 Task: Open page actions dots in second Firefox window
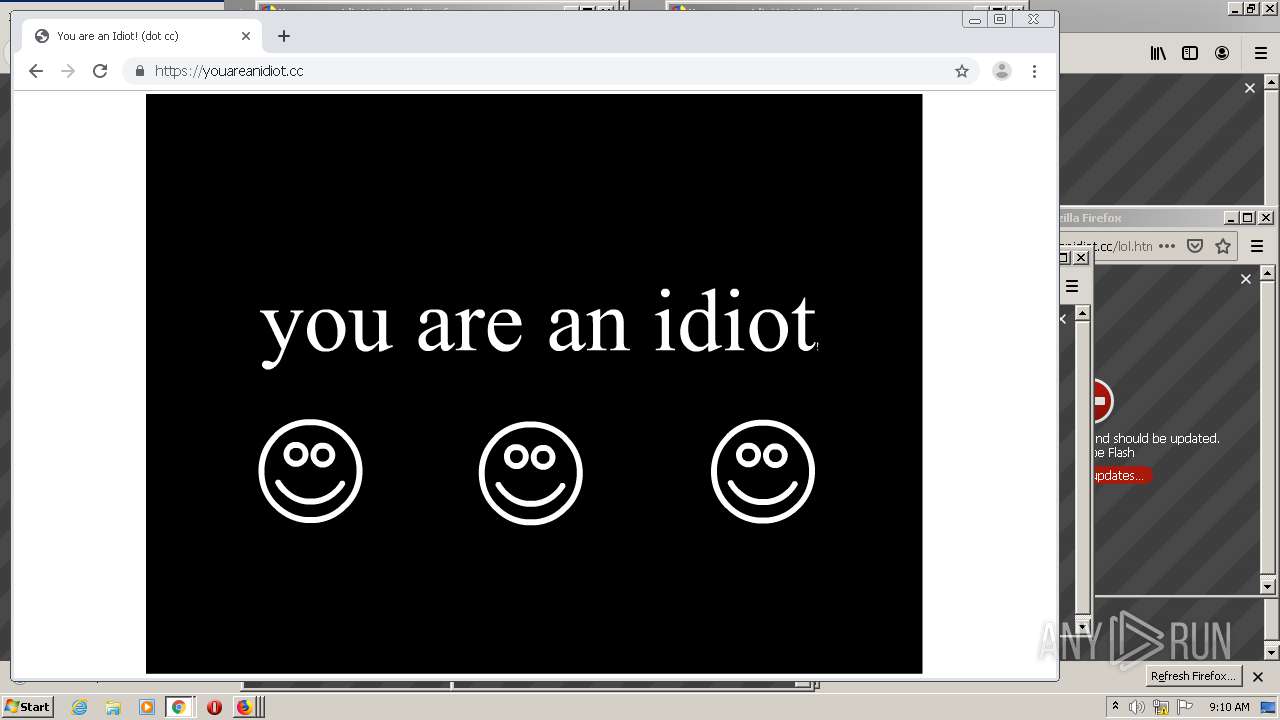click(1167, 246)
